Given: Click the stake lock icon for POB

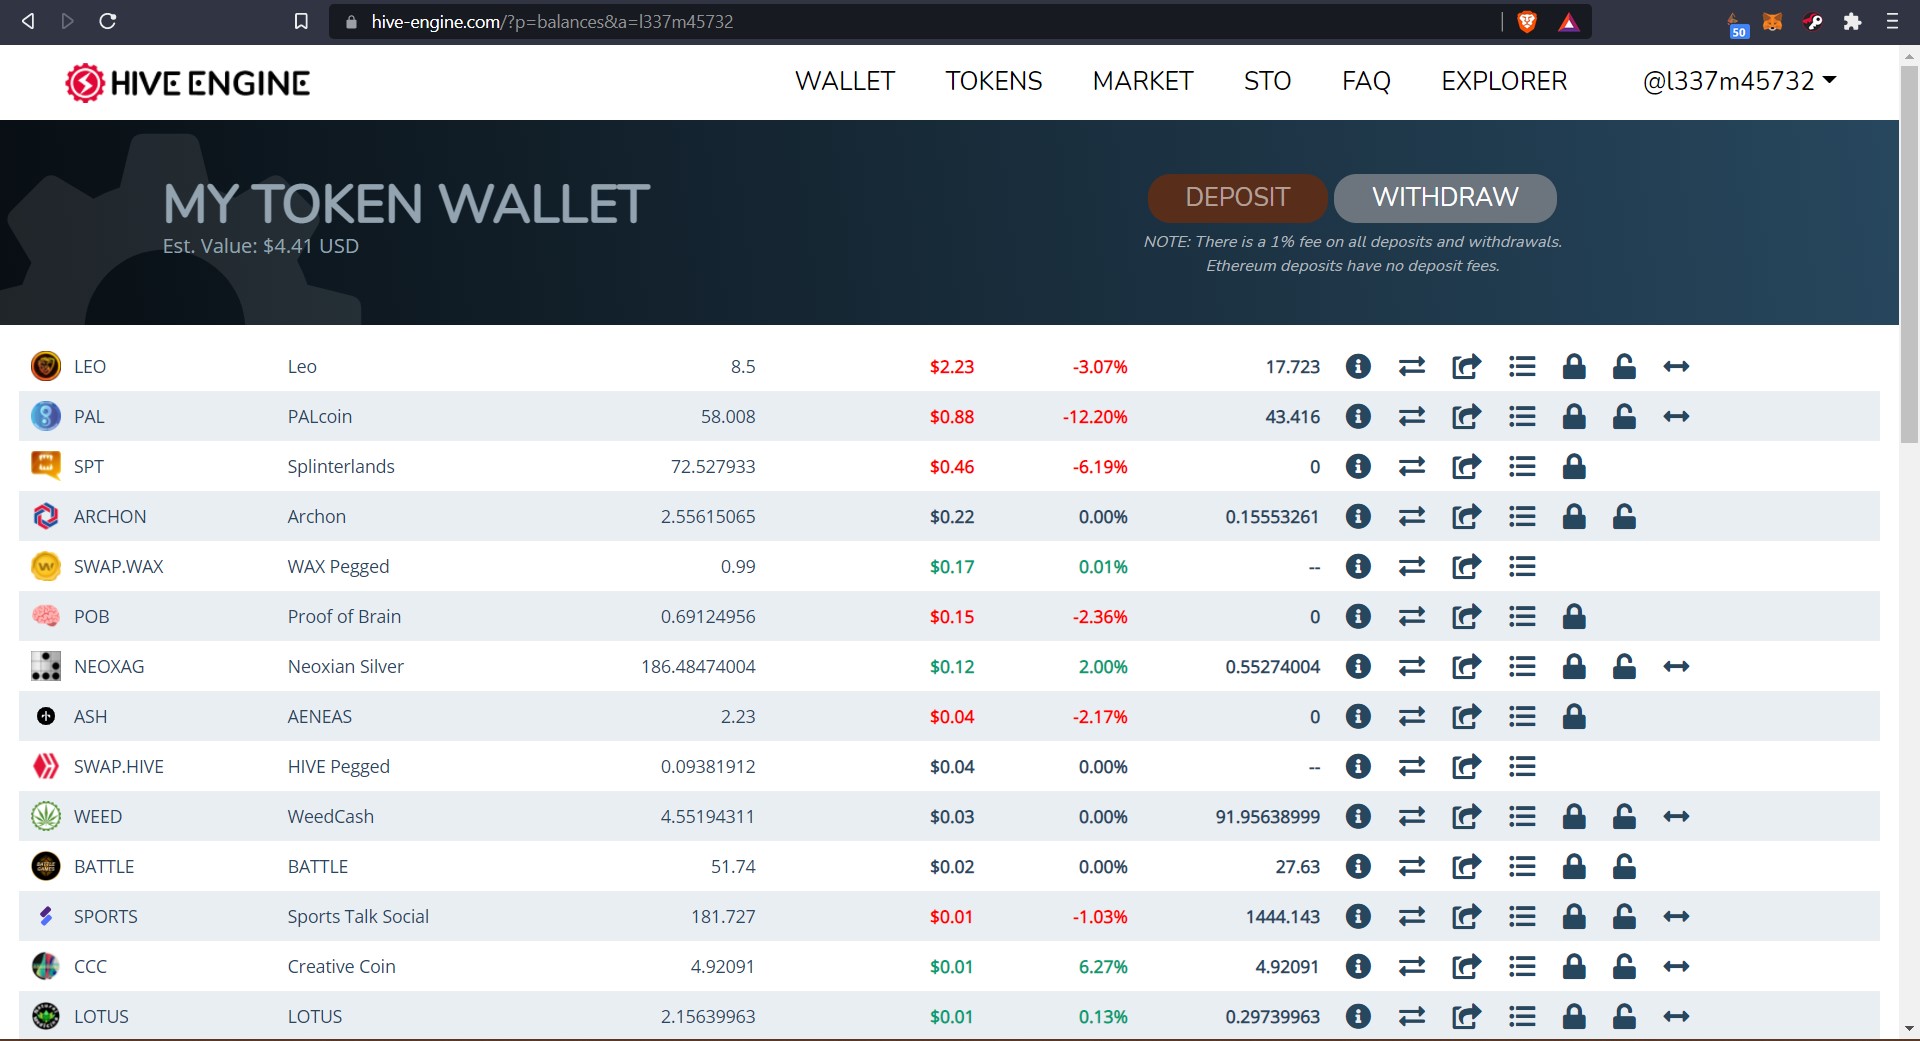Looking at the screenshot, I should point(1574,617).
